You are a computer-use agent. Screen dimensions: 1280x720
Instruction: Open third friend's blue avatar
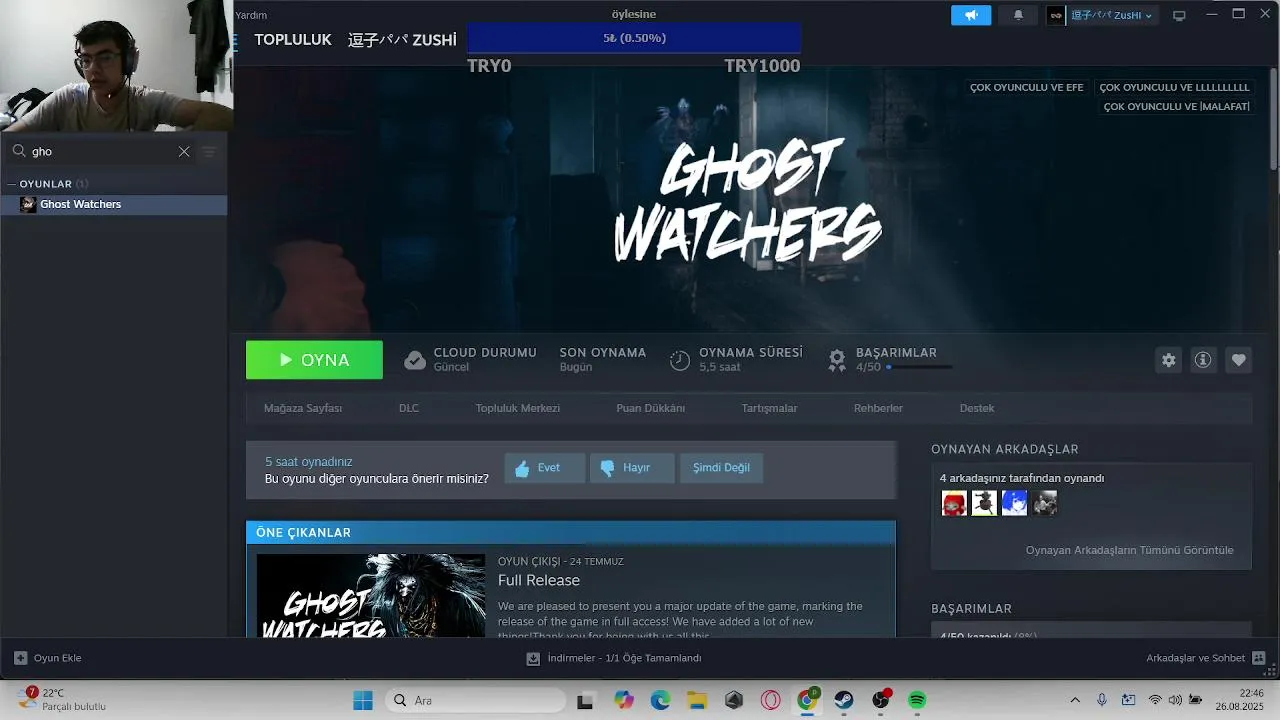(1014, 503)
